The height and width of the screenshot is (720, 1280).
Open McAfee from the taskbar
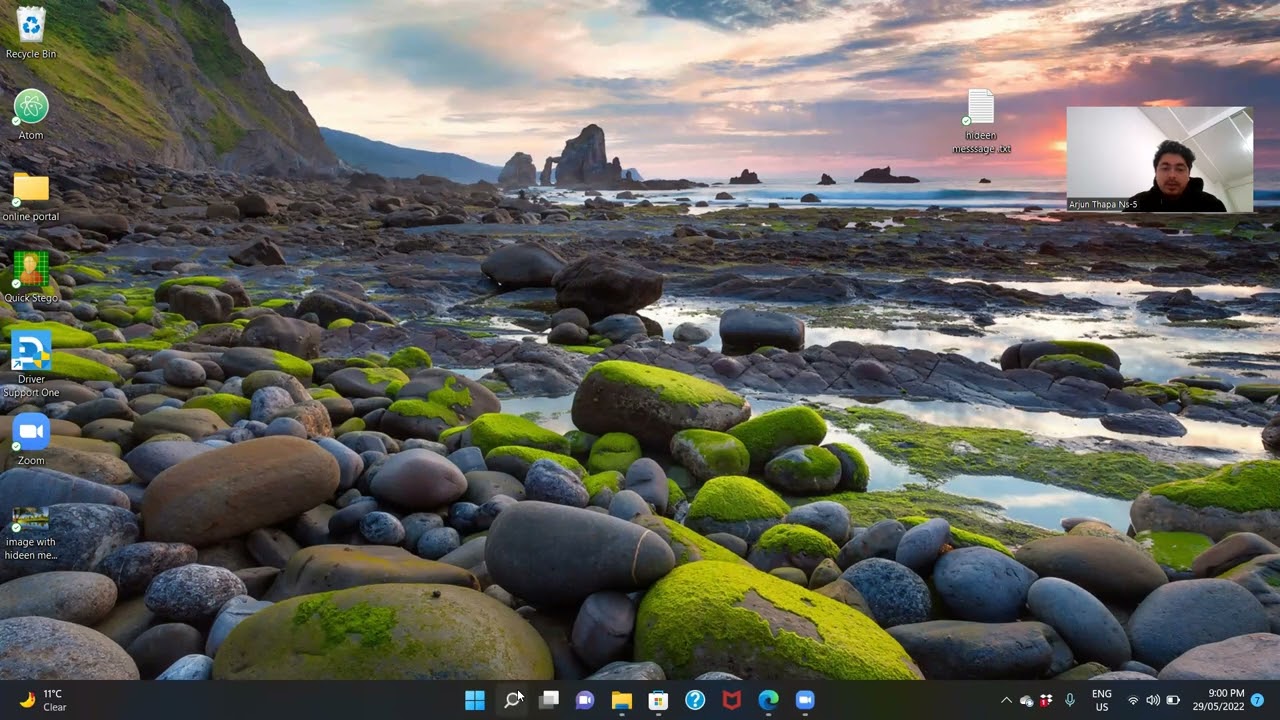[x=732, y=700]
